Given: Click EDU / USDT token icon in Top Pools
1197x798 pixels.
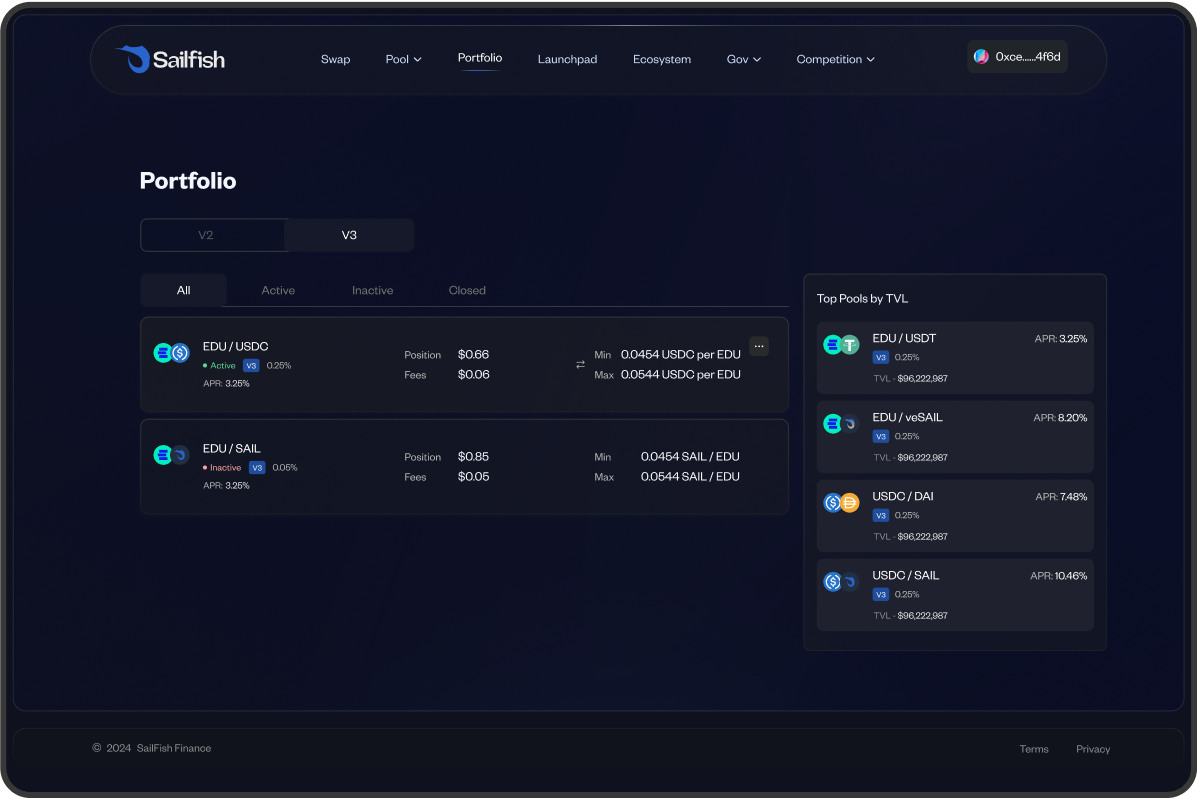Looking at the screenshot, I should pyautogui.click(x=841, y=345).
